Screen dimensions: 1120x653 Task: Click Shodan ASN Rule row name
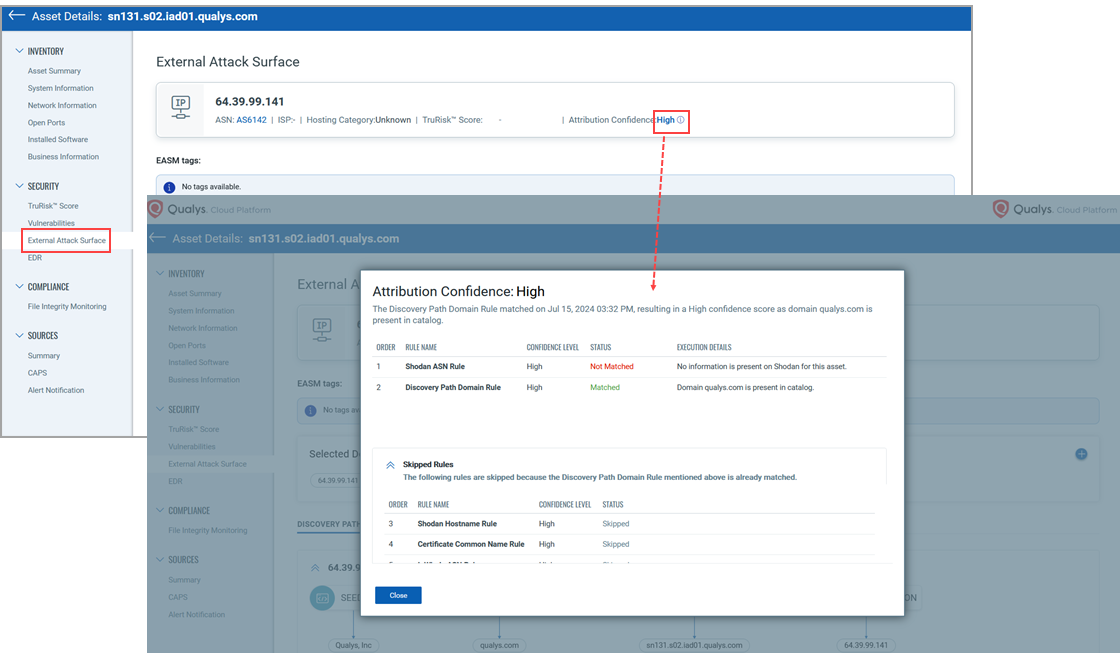pos(435,367)
